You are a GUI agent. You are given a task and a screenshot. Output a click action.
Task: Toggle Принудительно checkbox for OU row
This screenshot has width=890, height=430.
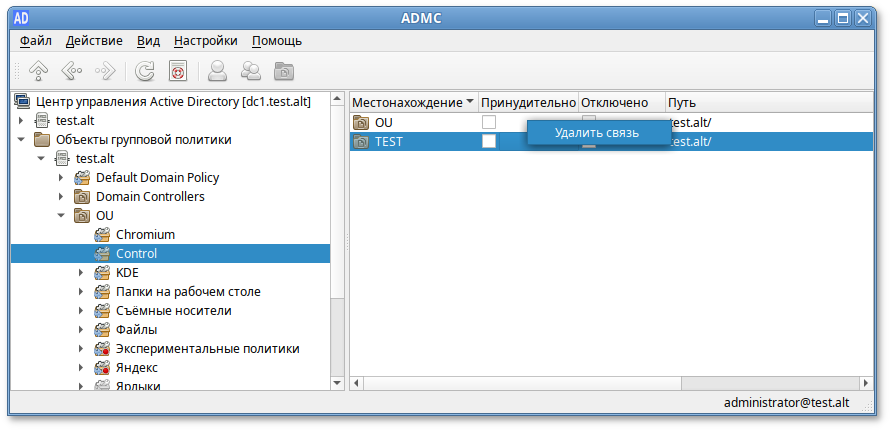(489, 123)
